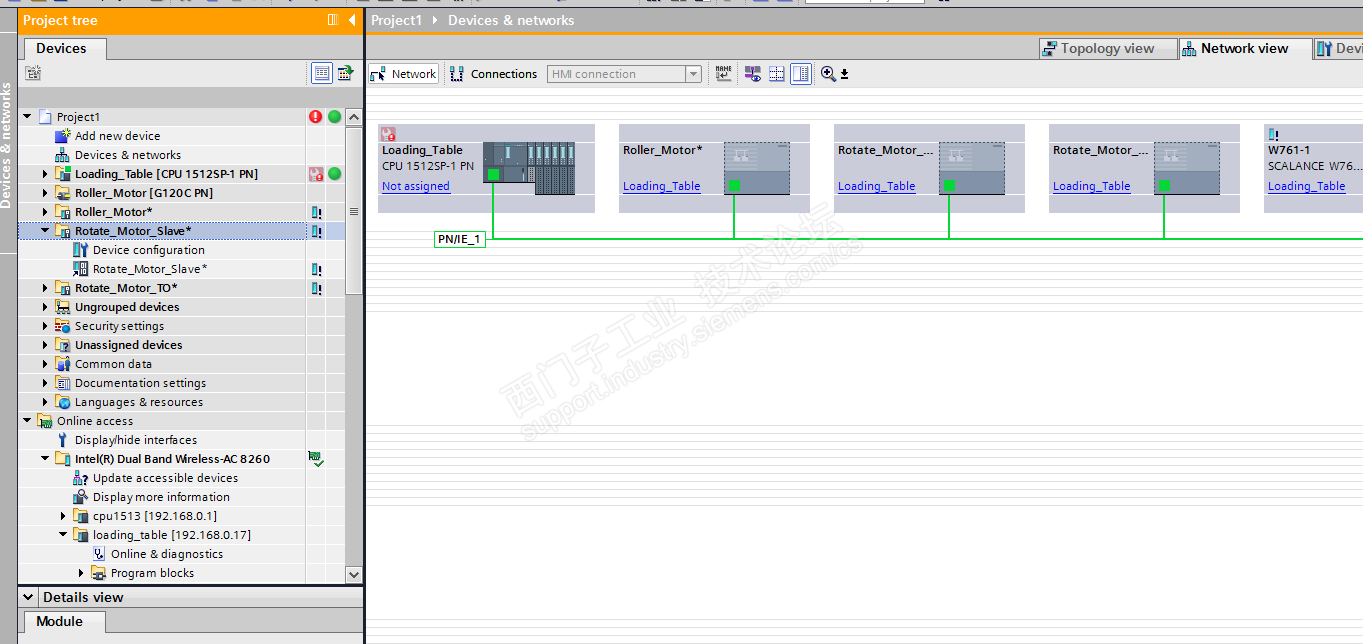Open the HMI connection type dropdown
1363x644 pixels.
[693, 74]
